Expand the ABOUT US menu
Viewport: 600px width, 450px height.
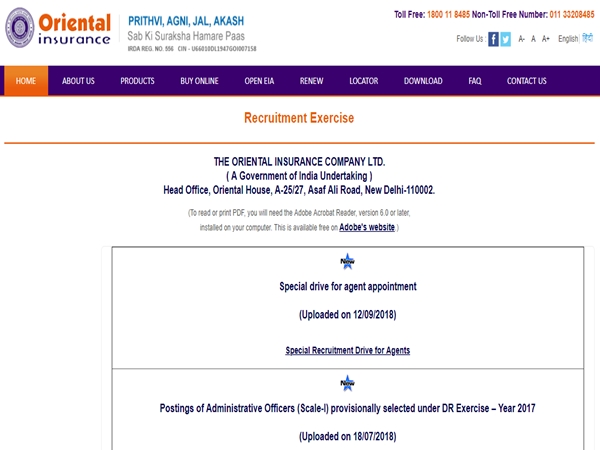click(78, 81)
